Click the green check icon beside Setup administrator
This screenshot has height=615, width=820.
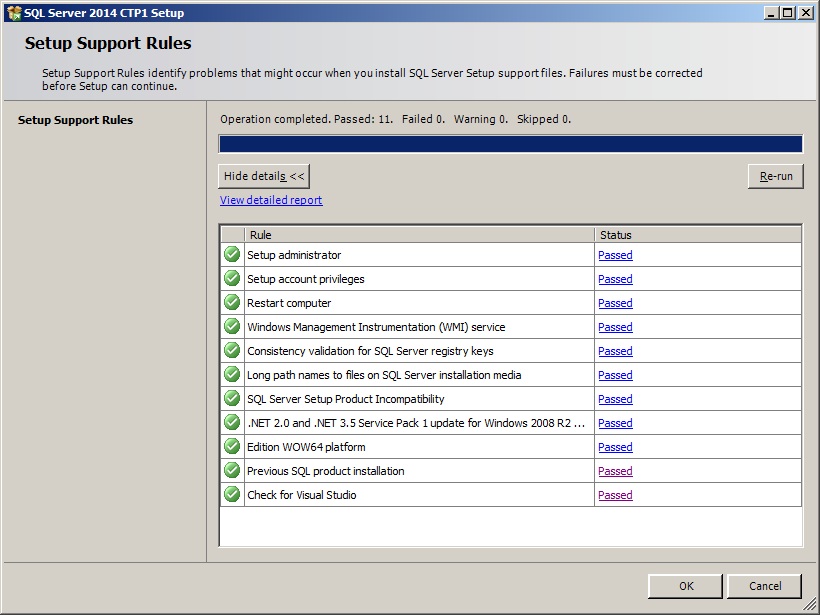coord(232,255)
